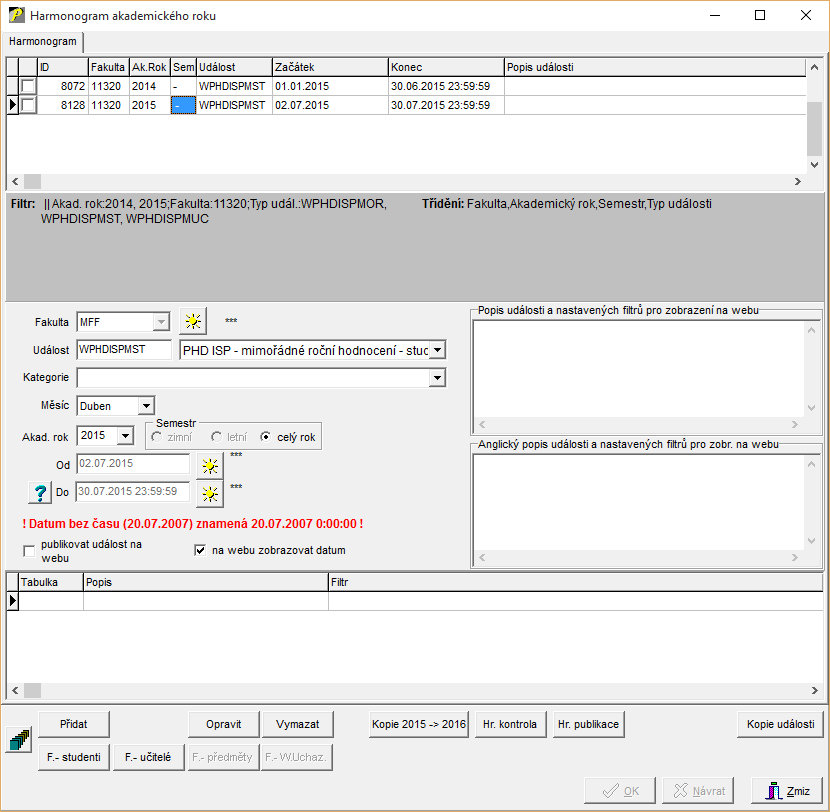This screenshot has height=812, width=830.
Task: Click the Začátek column header
Action: point(329,67)
